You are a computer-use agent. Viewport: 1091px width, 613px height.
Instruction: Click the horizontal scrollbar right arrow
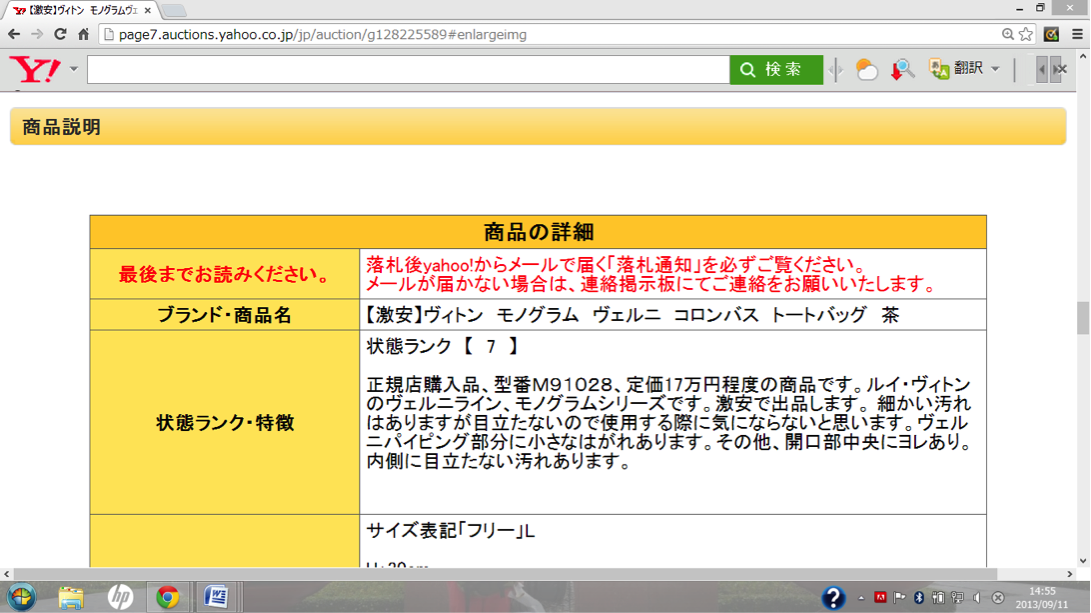coord(1070,574)
